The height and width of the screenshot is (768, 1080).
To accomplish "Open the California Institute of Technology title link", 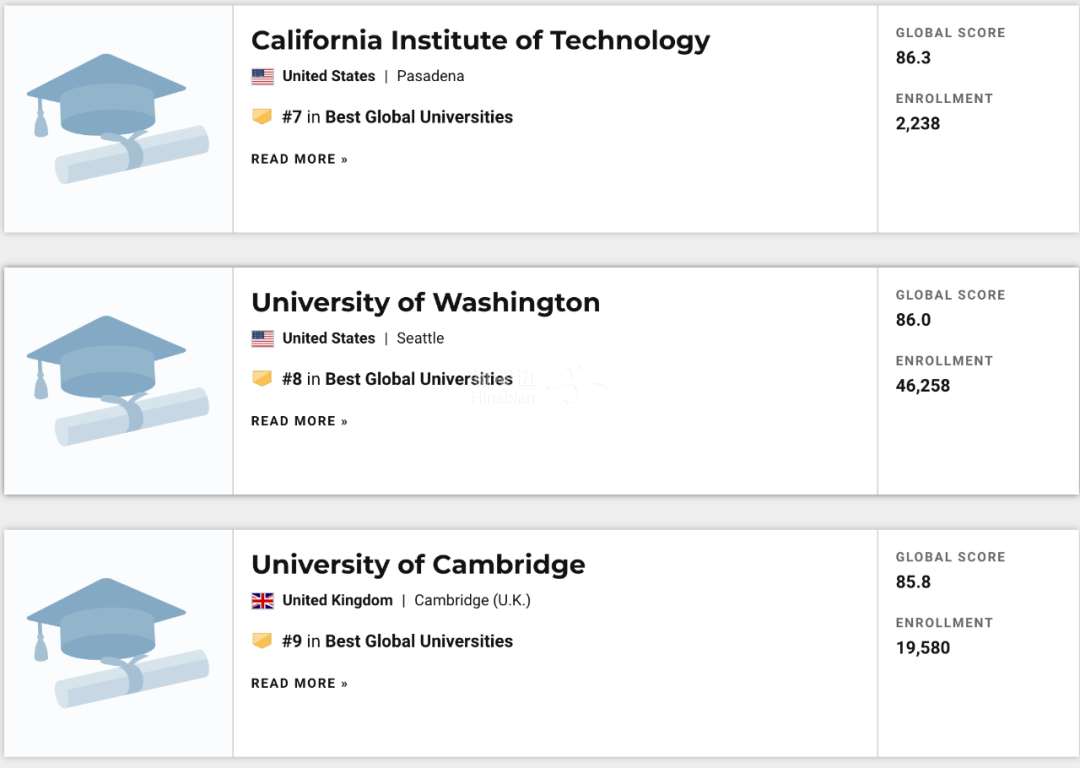I will (480, 41).
